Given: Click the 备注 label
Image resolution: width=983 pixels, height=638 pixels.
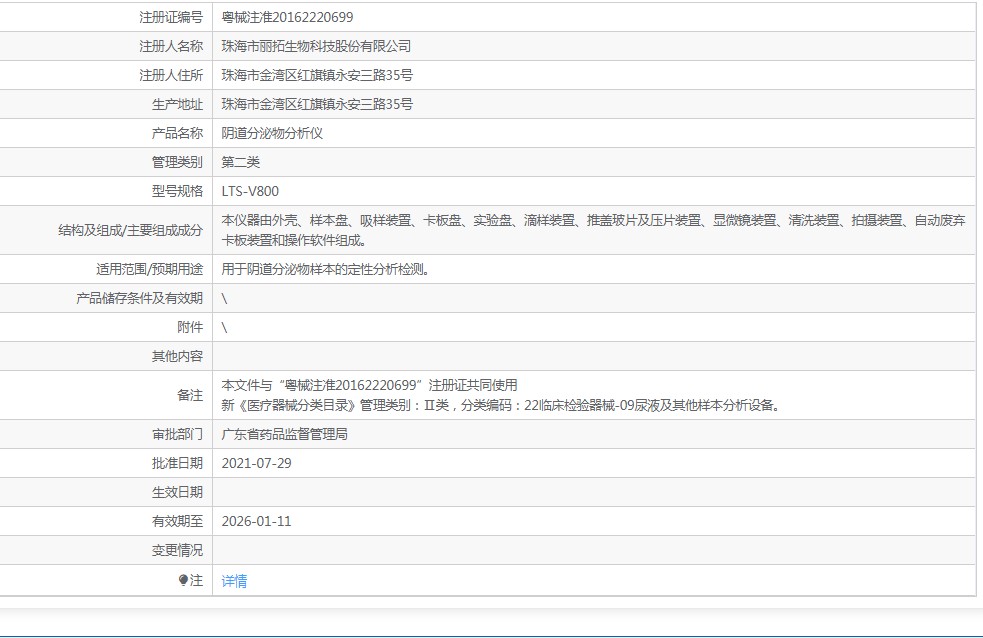Looking at the screenshot, I should (190, 395).
